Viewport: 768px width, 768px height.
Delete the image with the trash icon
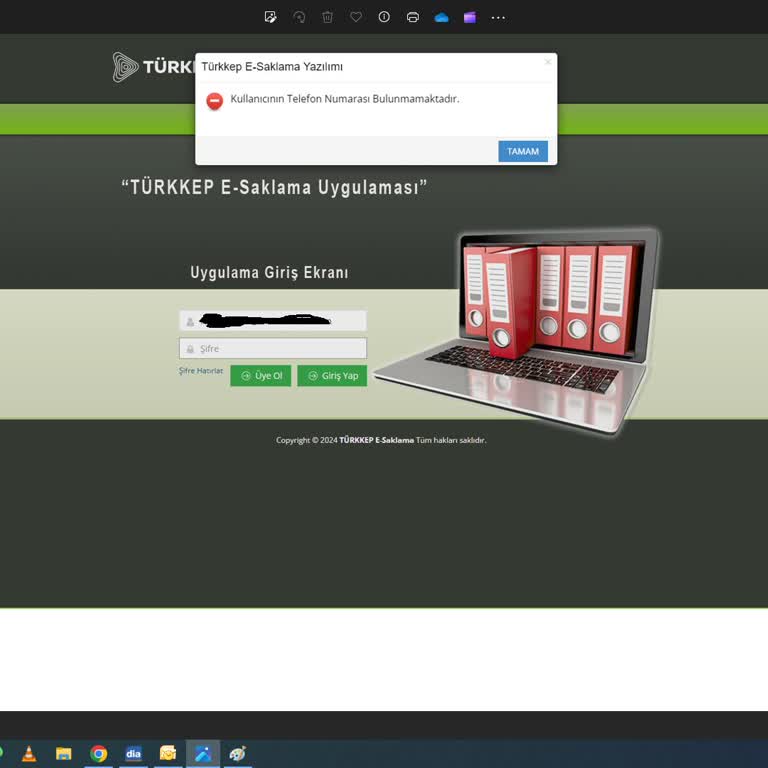(327, 17)
